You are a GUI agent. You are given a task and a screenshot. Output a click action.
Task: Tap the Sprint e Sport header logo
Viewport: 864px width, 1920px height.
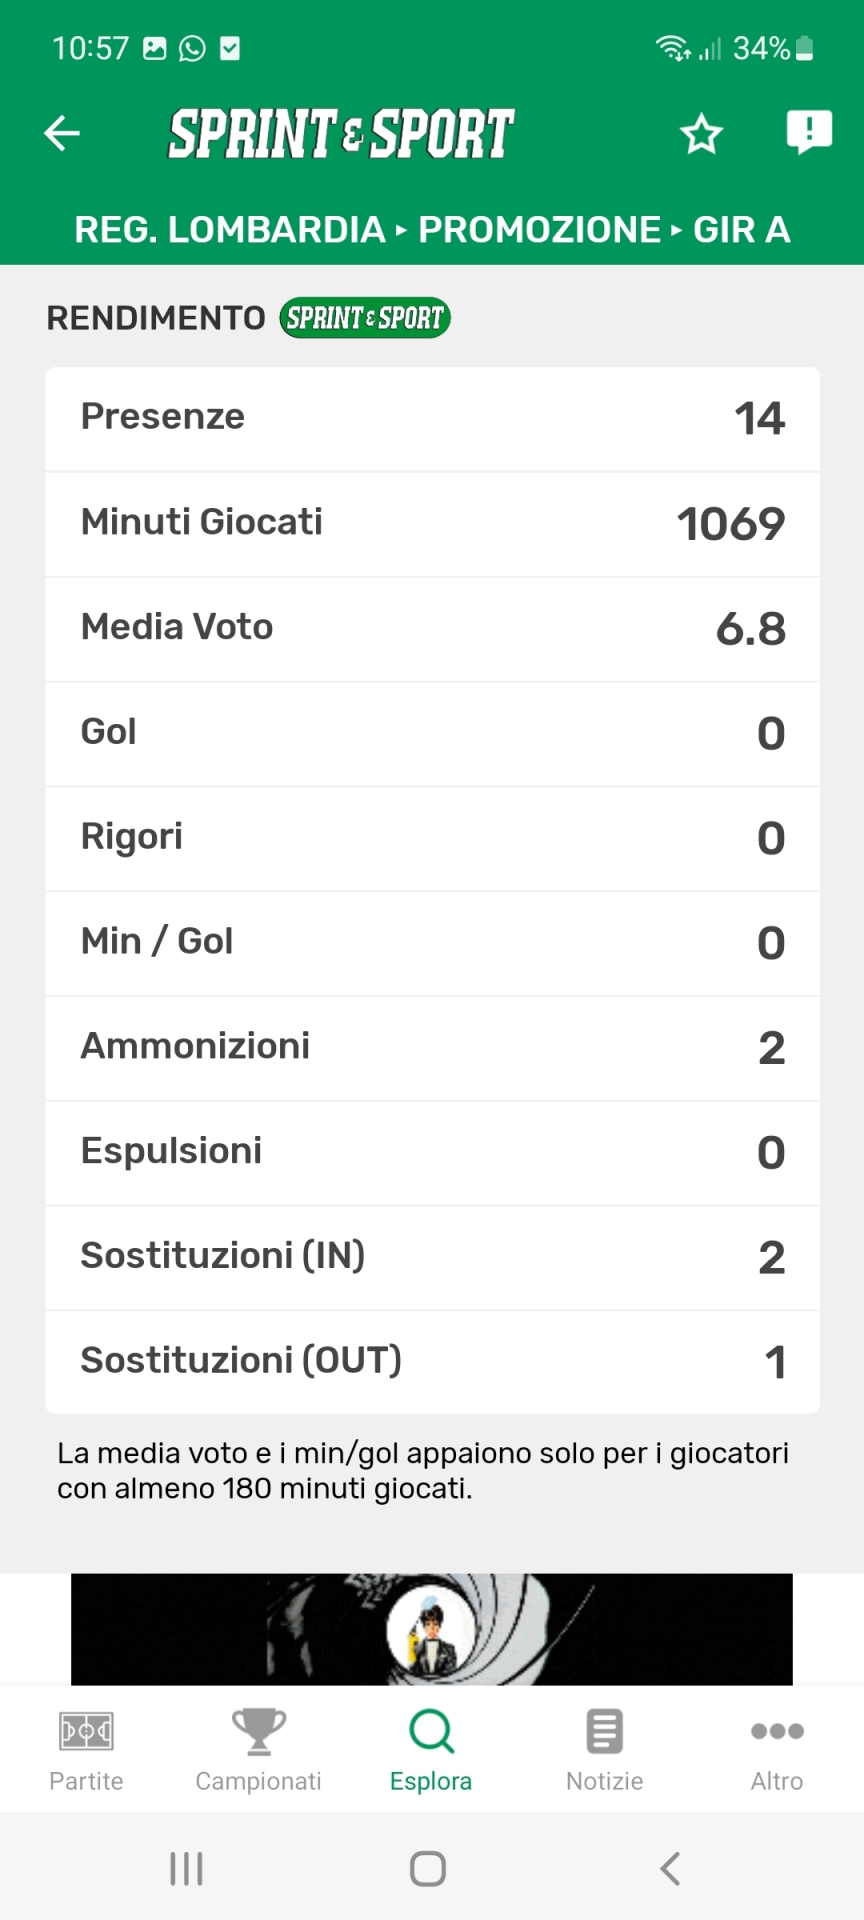341,134
